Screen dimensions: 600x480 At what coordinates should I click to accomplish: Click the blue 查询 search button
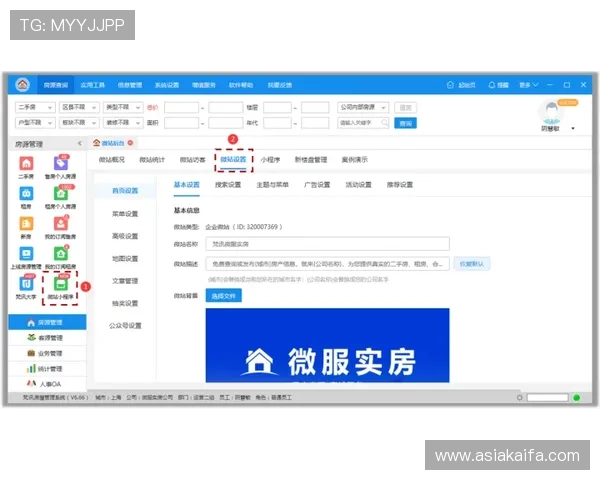click(406, 123)
